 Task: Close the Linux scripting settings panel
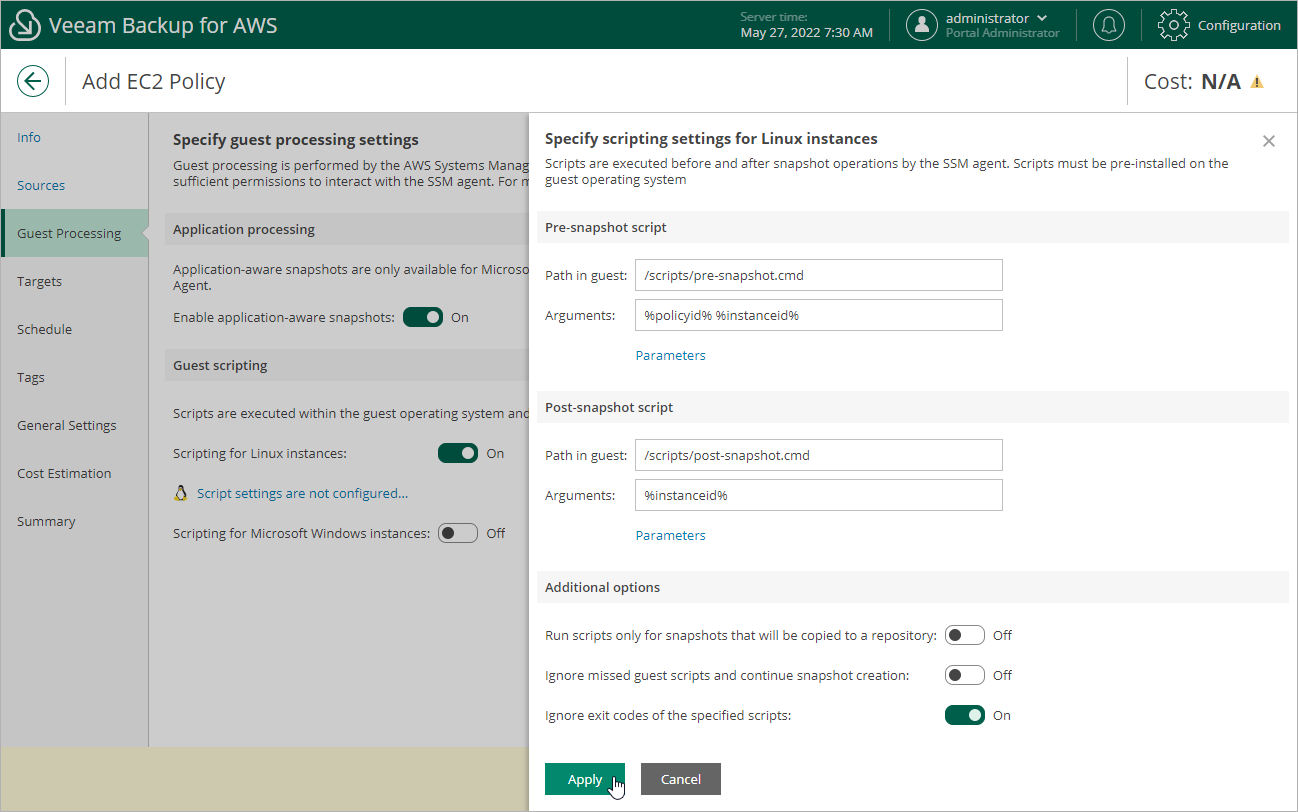(1268, 141)
